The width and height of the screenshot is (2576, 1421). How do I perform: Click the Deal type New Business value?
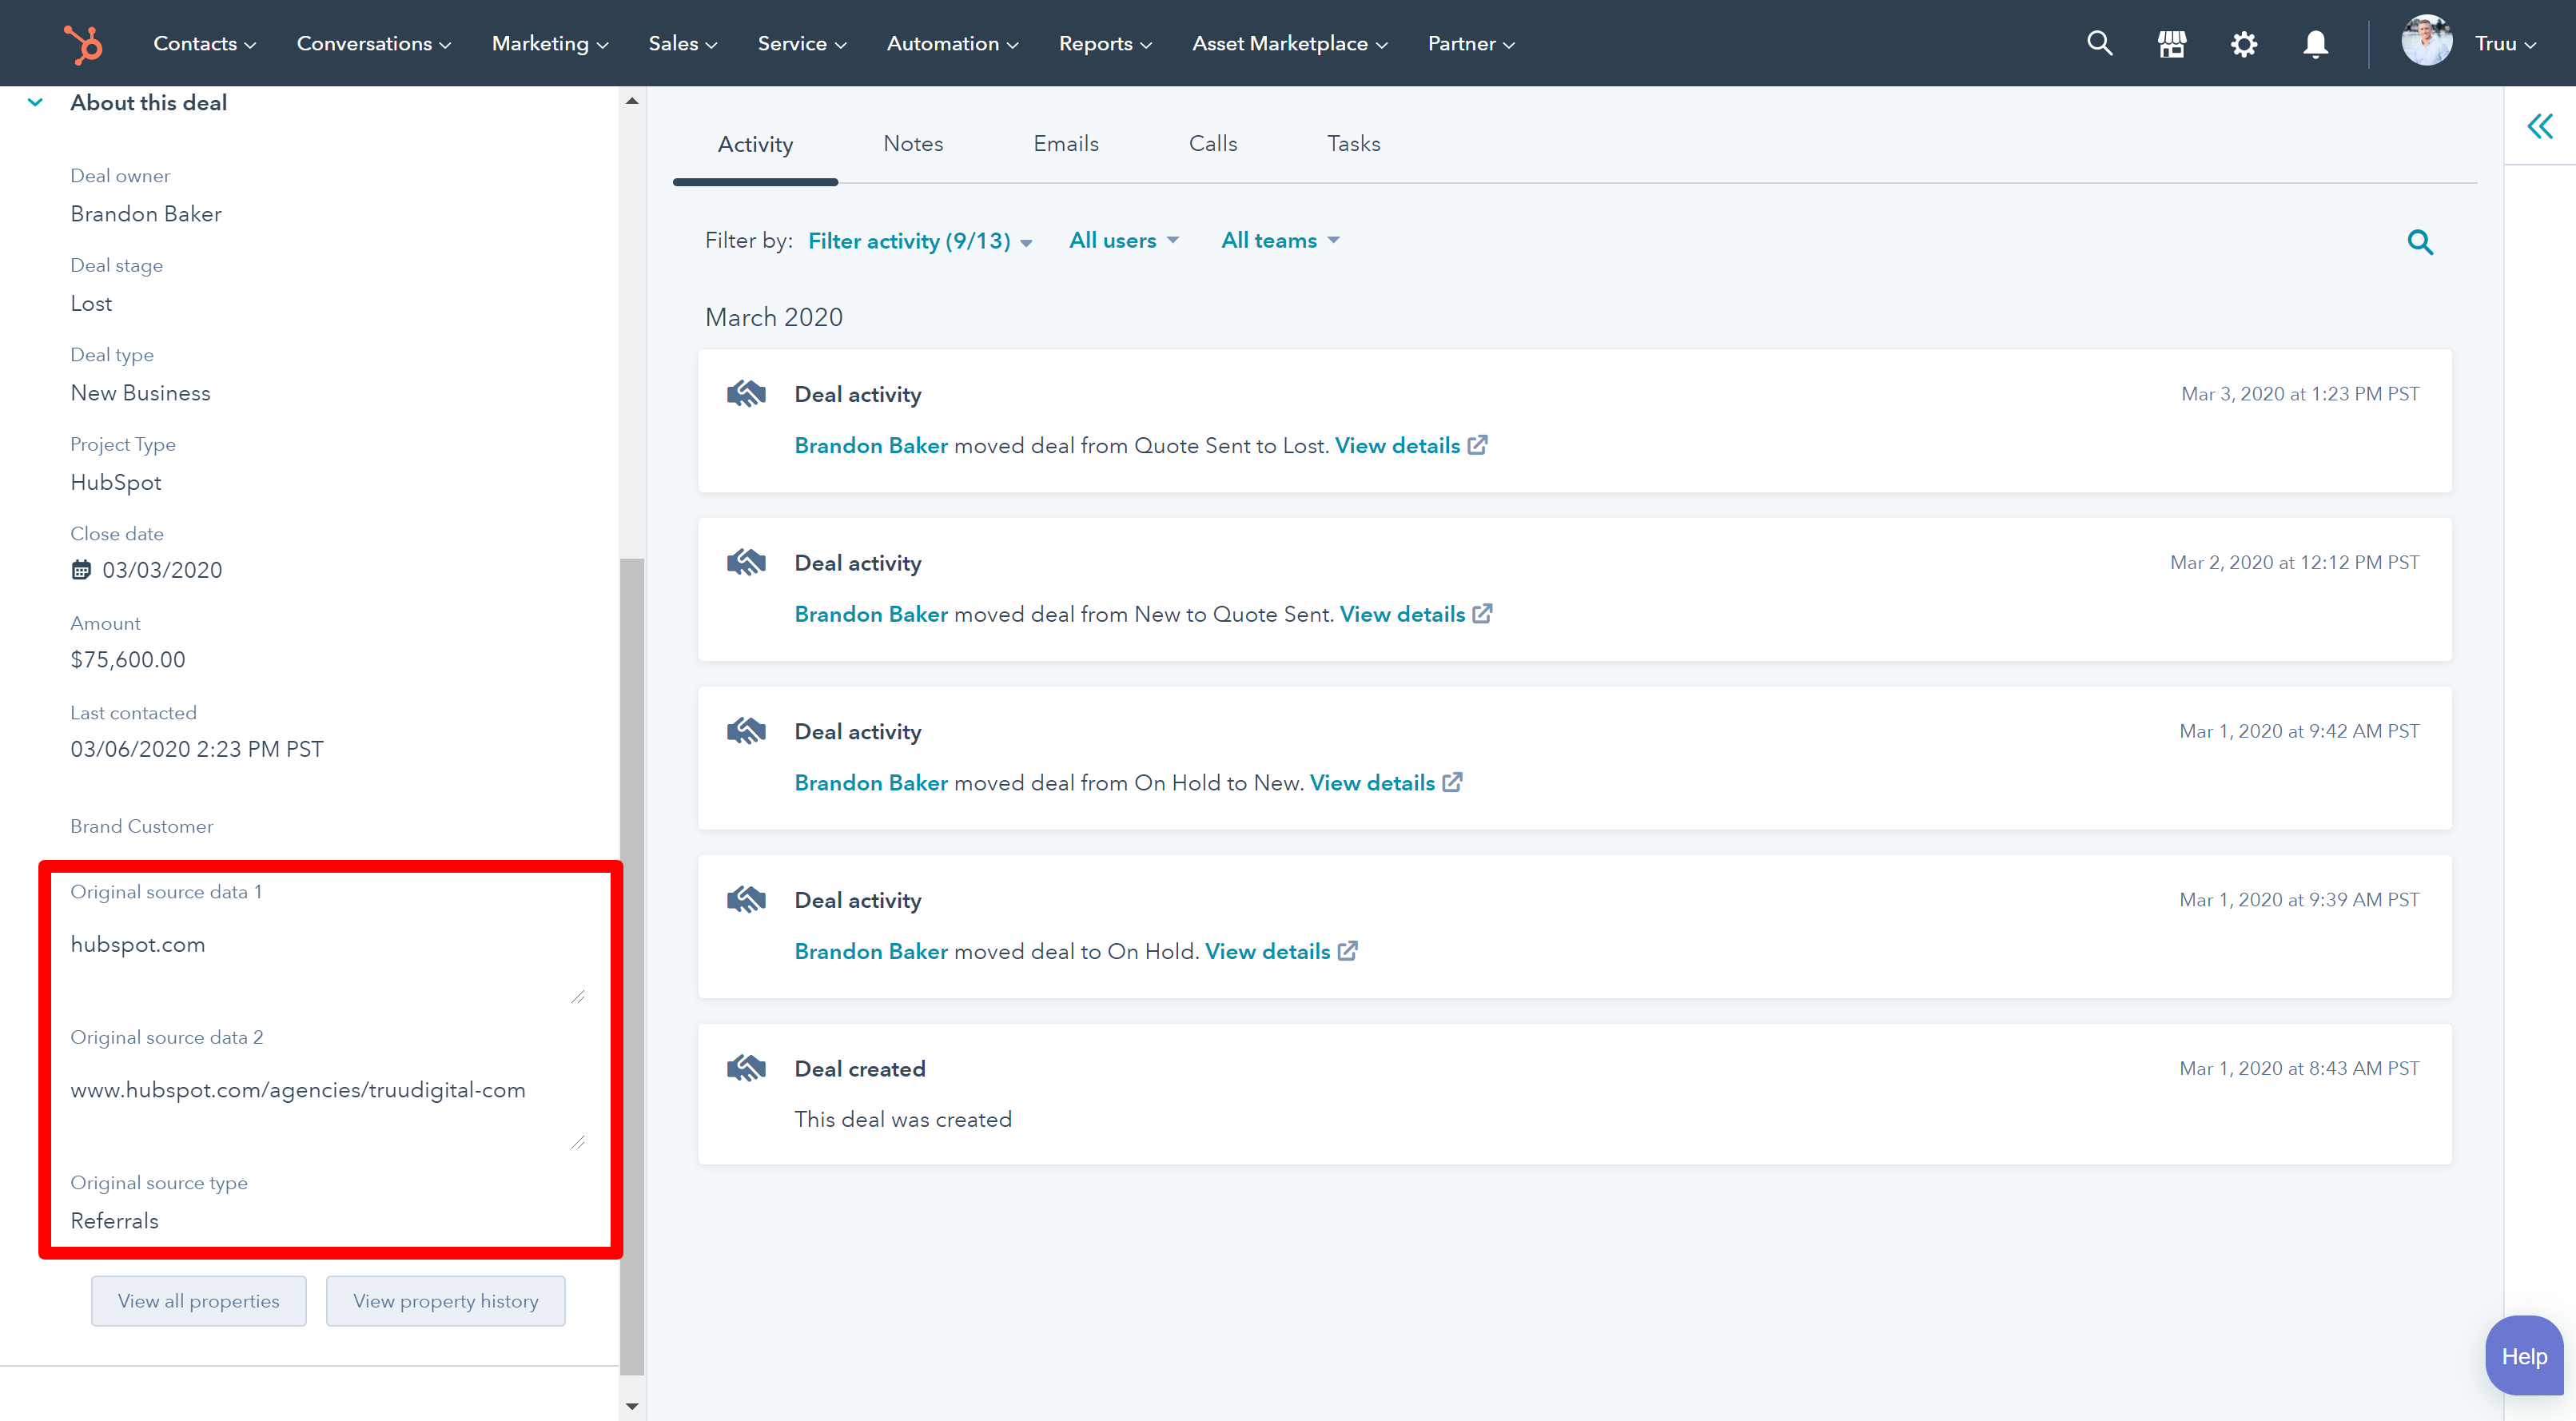click(140, 393)
